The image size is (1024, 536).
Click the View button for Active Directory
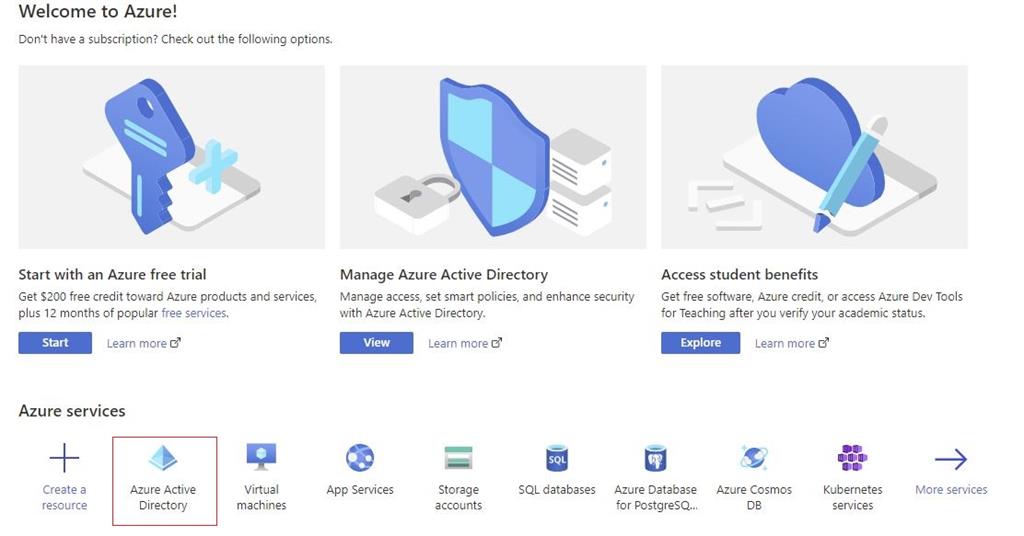coord(376,343)
